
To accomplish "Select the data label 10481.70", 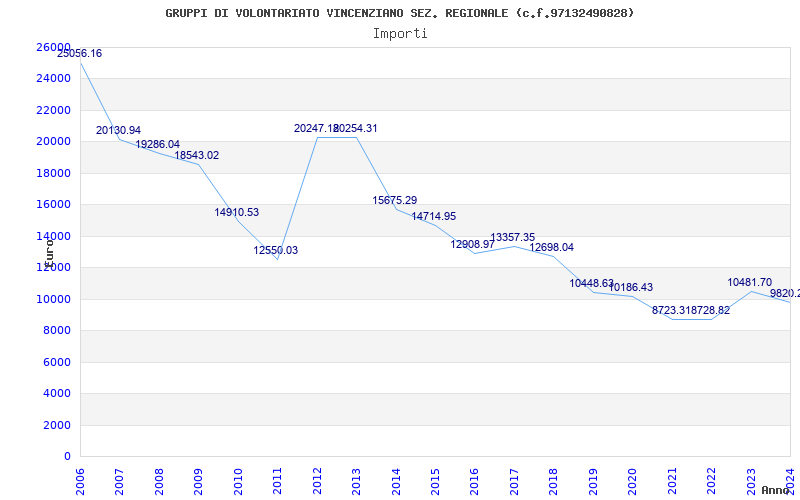I will coord(749,282).
